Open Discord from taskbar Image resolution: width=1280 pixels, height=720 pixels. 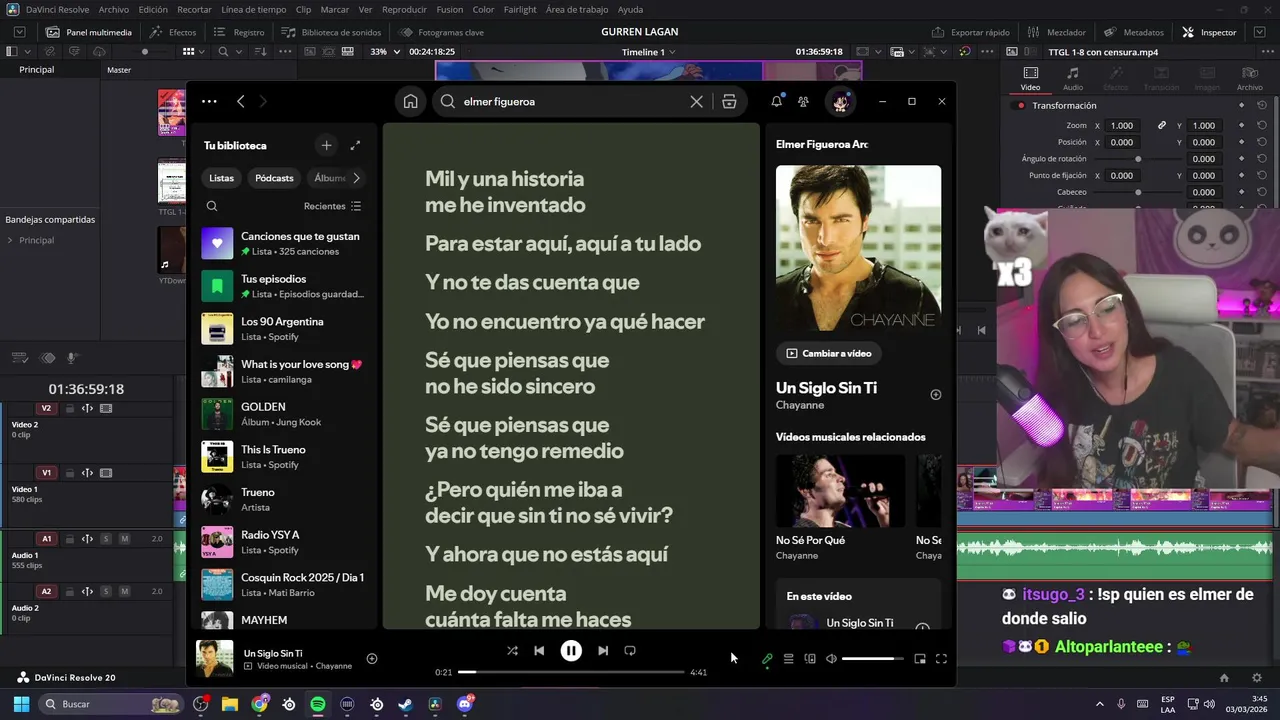point(464,704)
